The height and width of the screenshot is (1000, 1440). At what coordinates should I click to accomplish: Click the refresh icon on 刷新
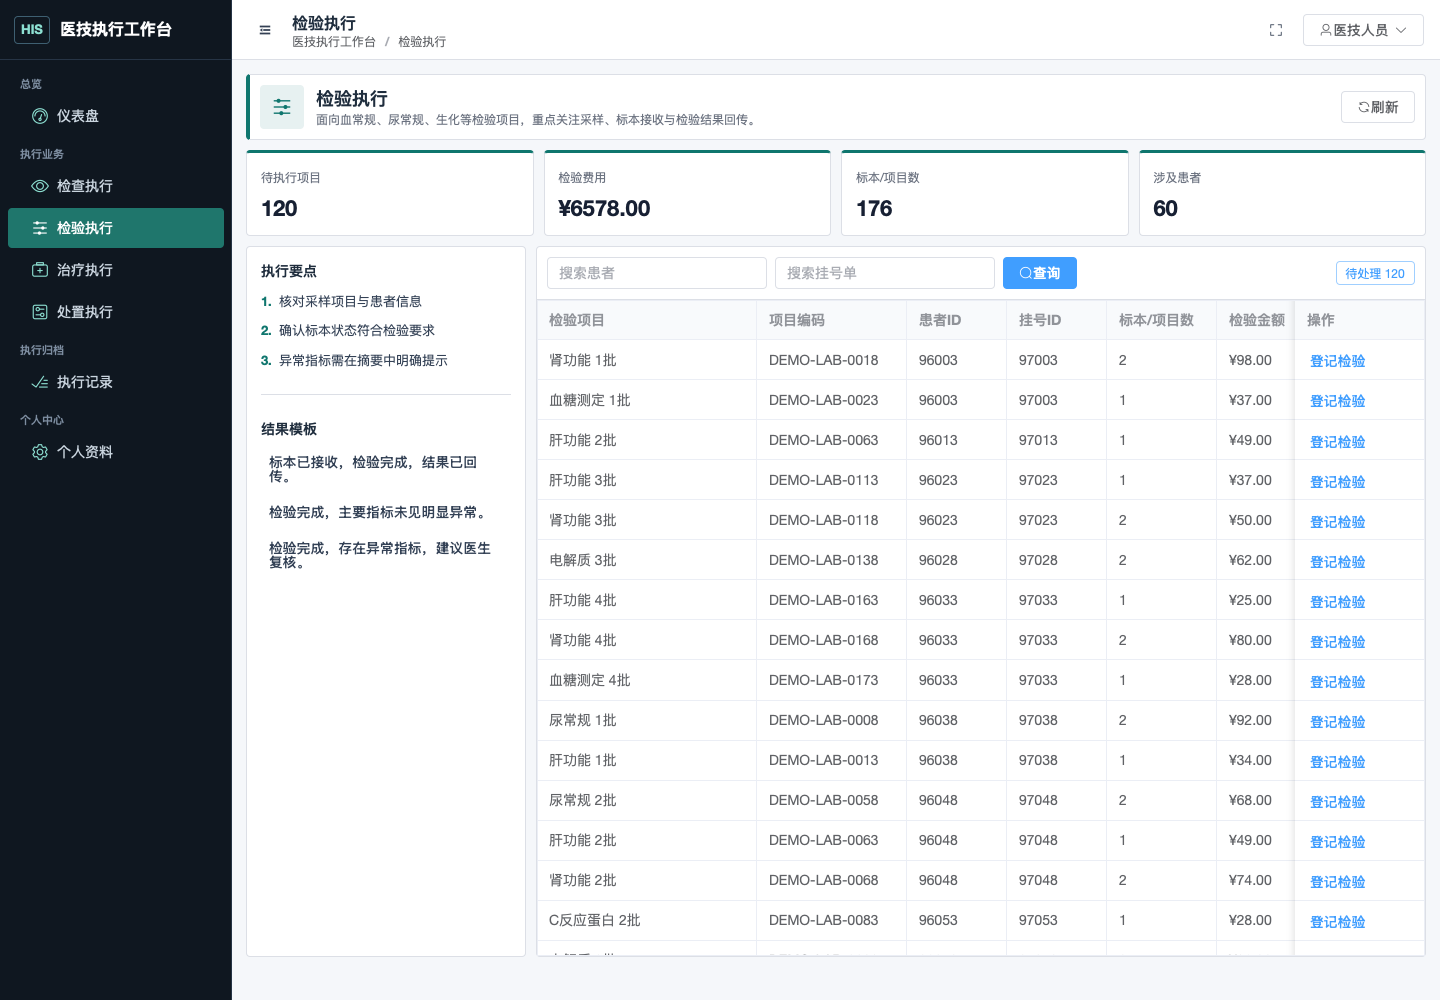coord(1364,107)
